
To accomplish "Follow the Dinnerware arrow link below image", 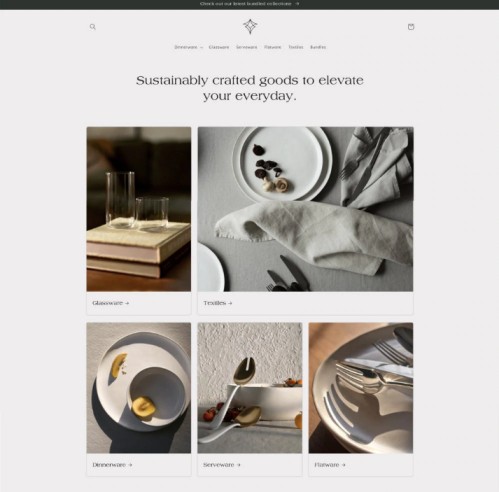I will (112, 465).
